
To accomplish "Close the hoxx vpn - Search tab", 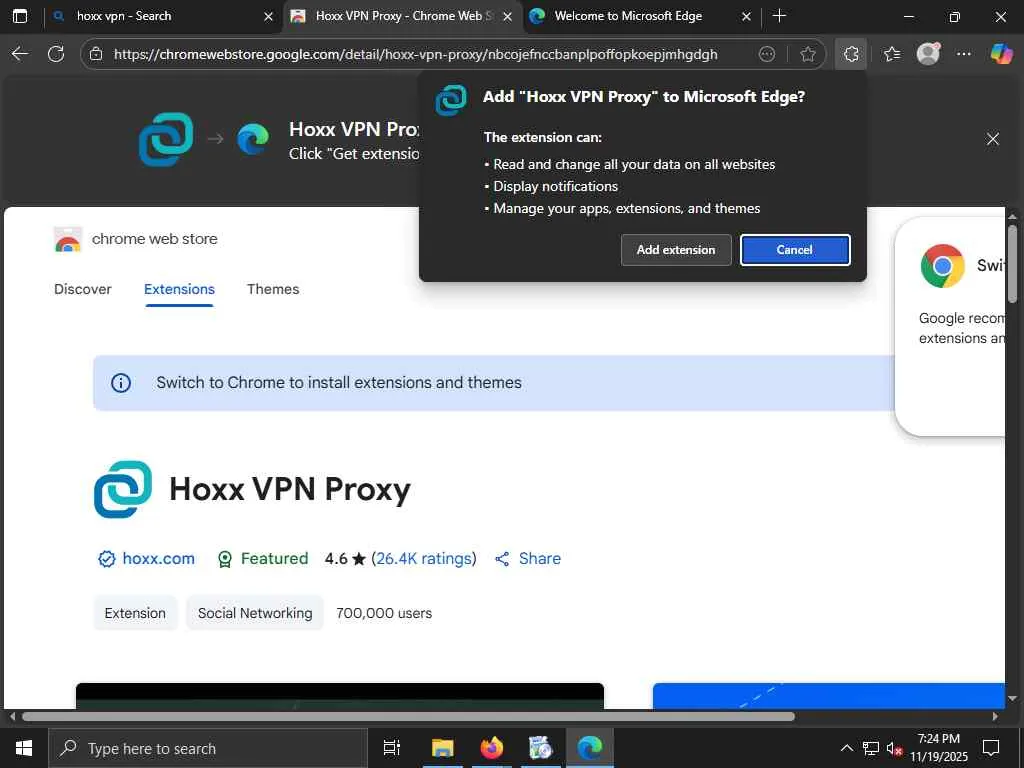I will [x=268, y=17].
